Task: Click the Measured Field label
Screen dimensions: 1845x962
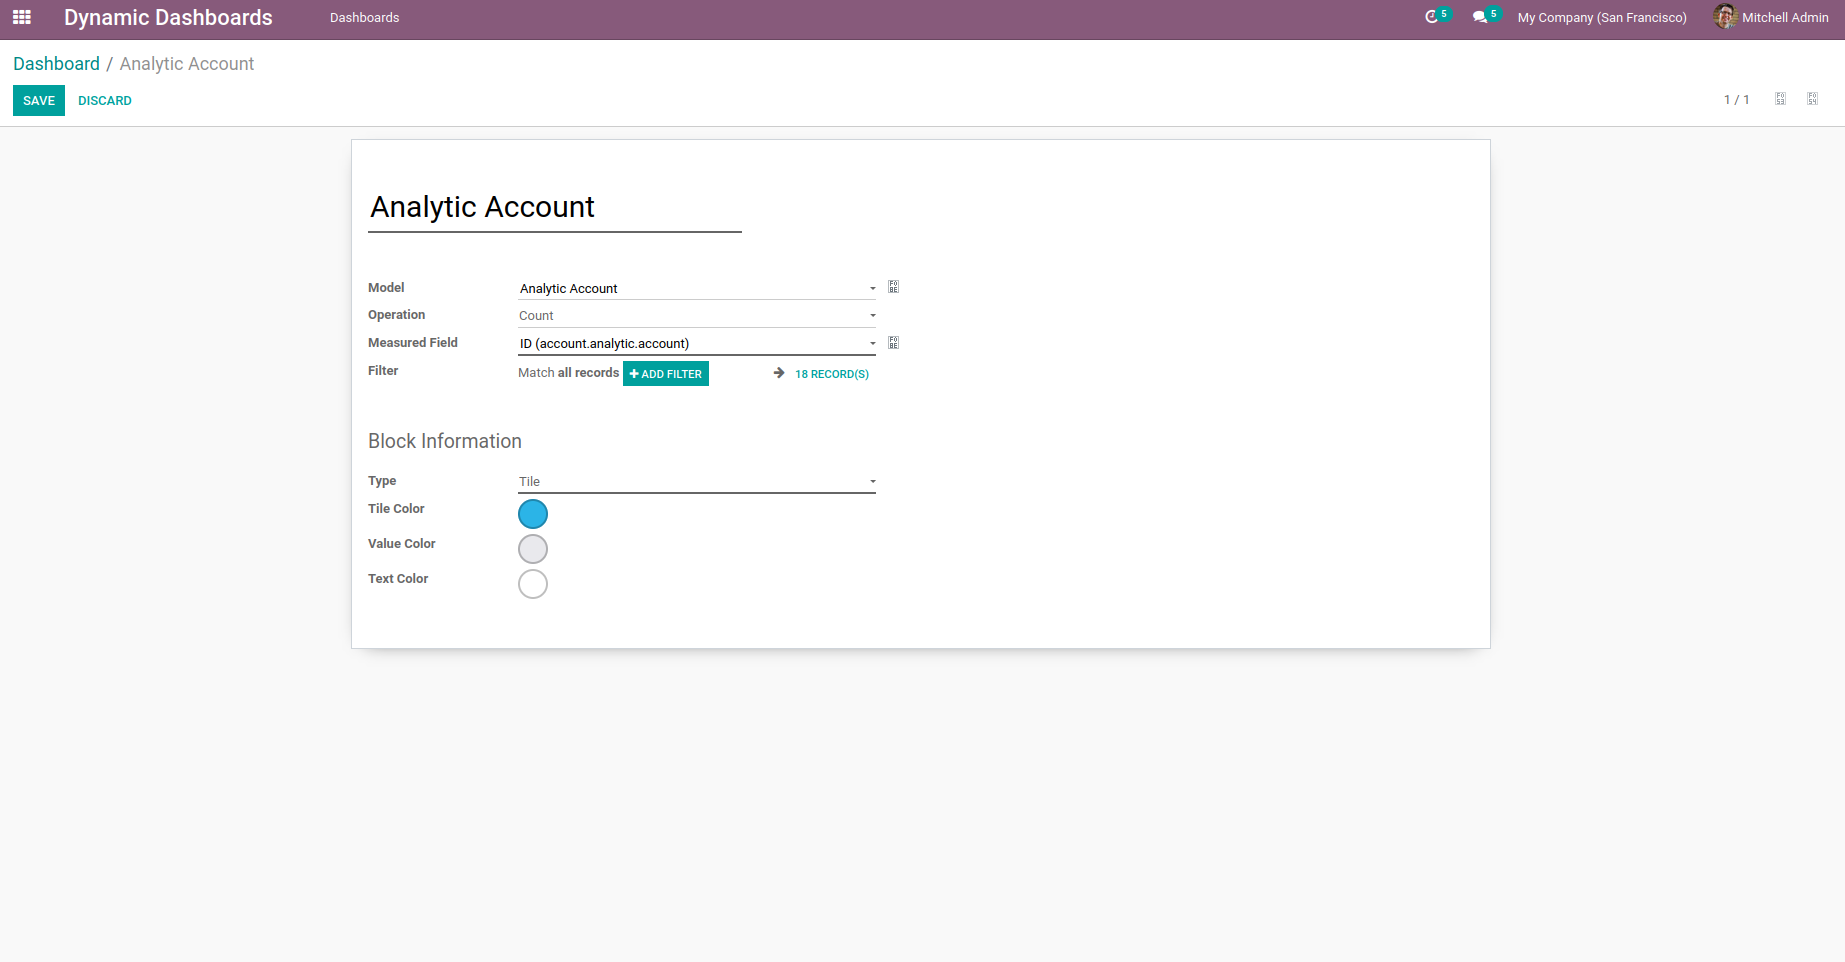Action: click(413, 343)
